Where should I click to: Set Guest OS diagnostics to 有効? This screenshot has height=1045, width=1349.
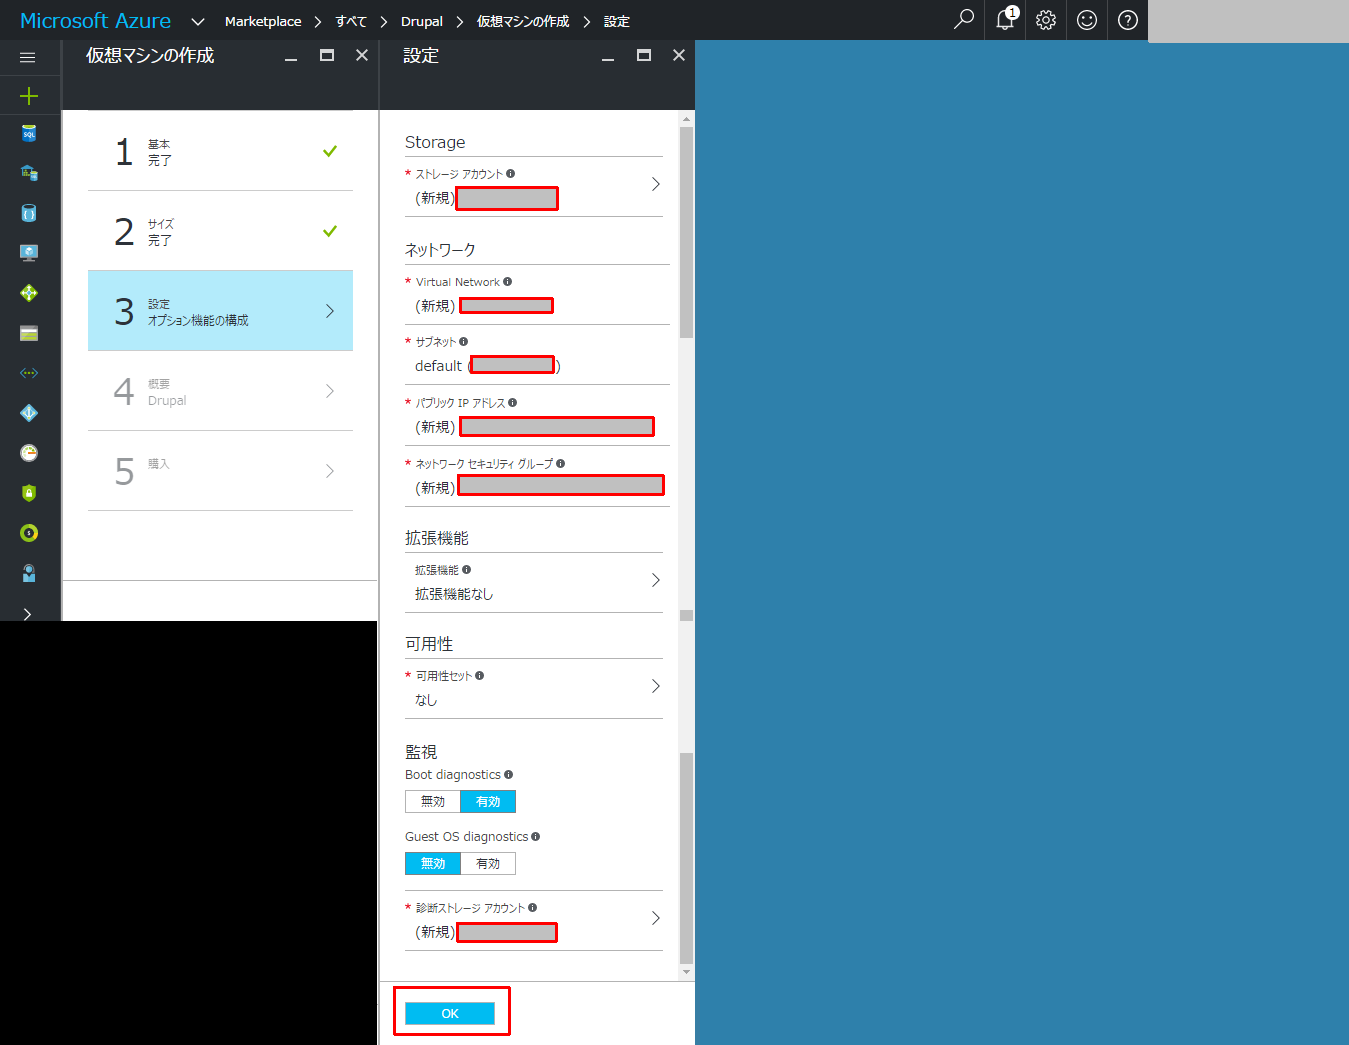[488, 863]
